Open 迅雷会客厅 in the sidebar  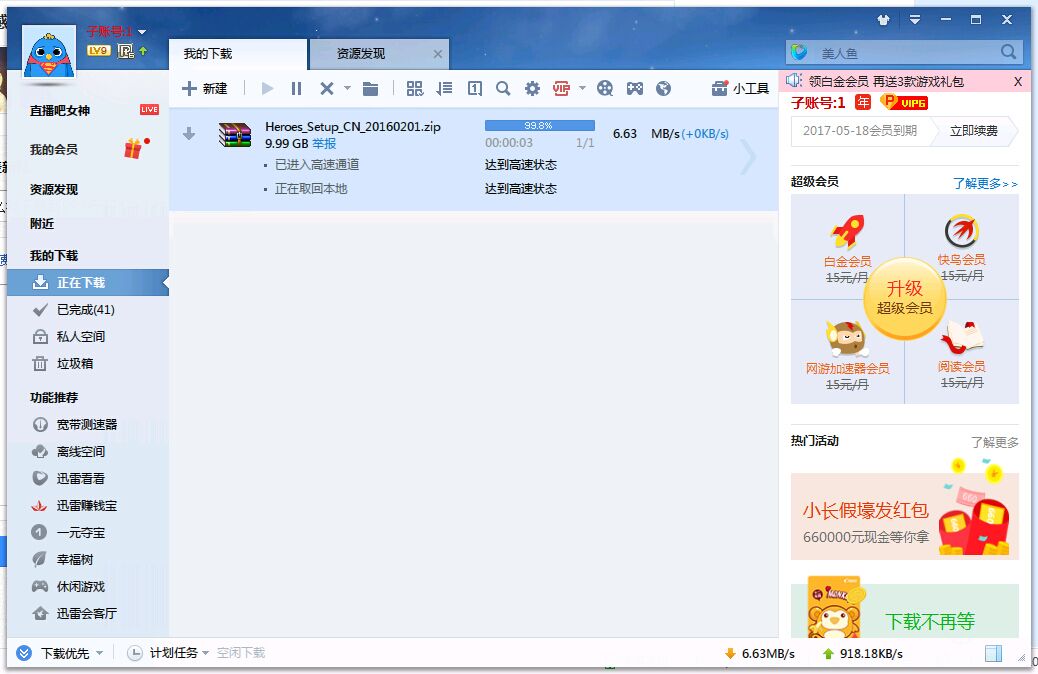(88, 614)
